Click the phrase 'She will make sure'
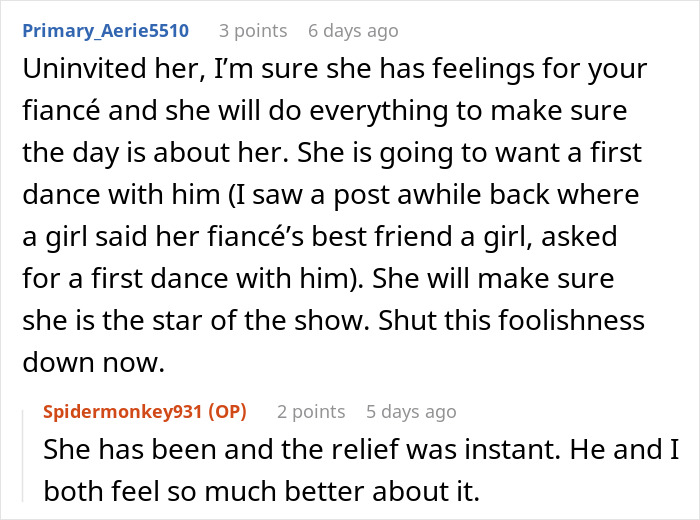 (493, 279)
